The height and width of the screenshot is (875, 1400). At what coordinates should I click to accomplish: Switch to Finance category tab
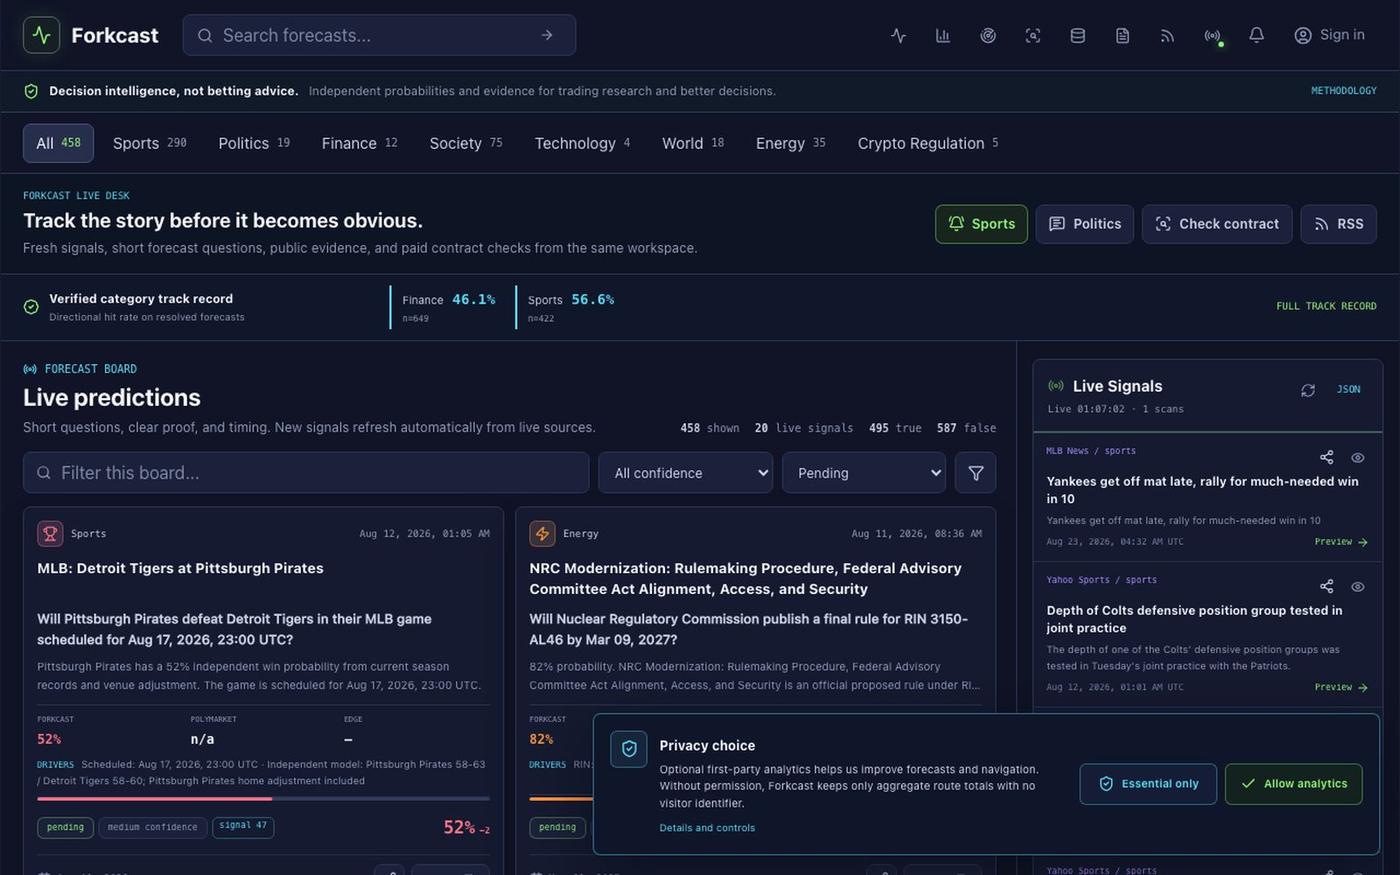coord(359,143)
